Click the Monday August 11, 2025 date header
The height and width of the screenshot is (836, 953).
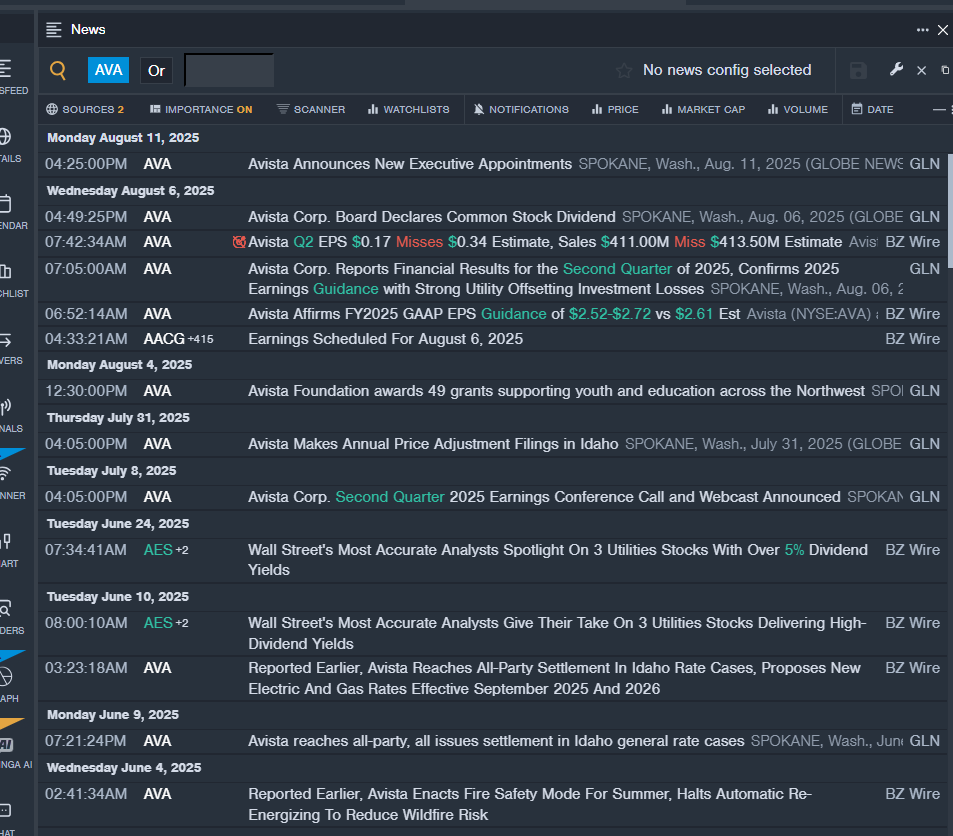123,138
